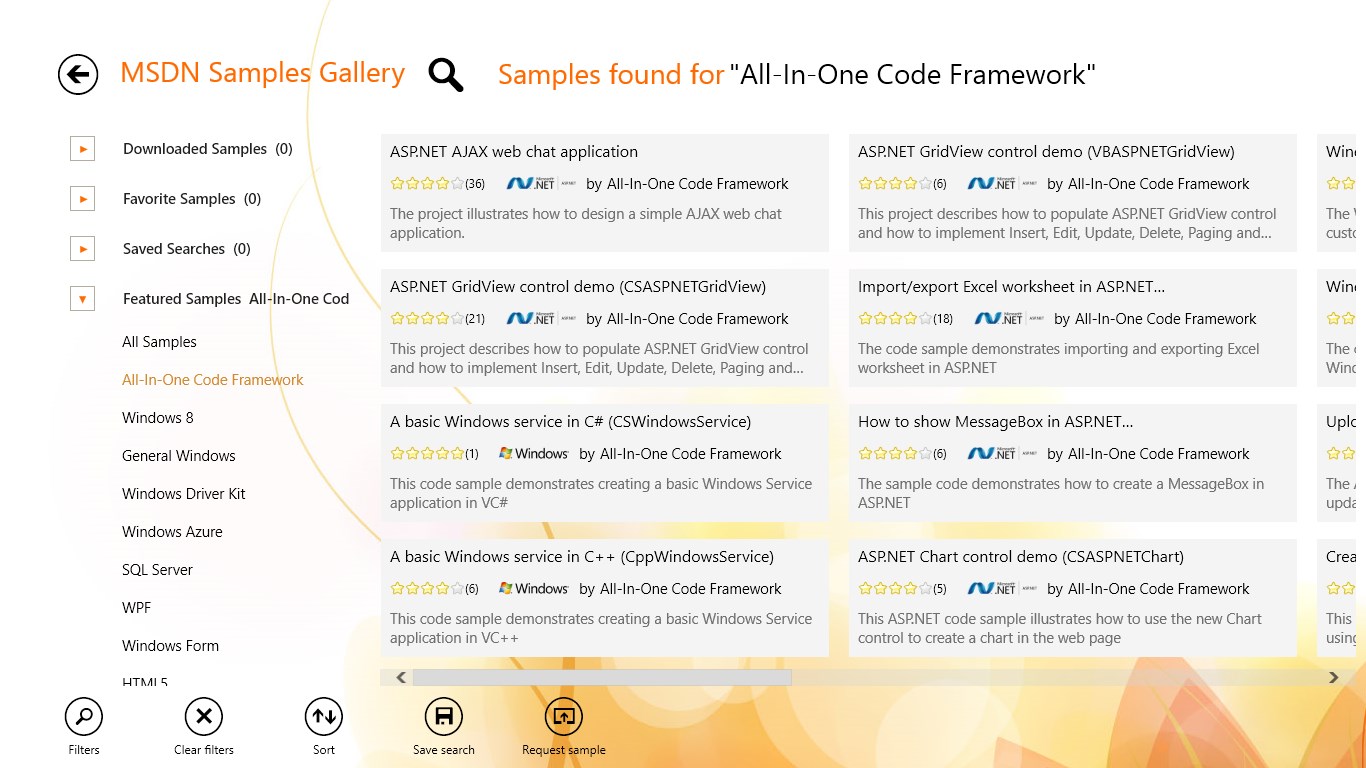Select the Windows Driver Kit category
Viewport: 1366px width, 768px height.
point(184,494)
